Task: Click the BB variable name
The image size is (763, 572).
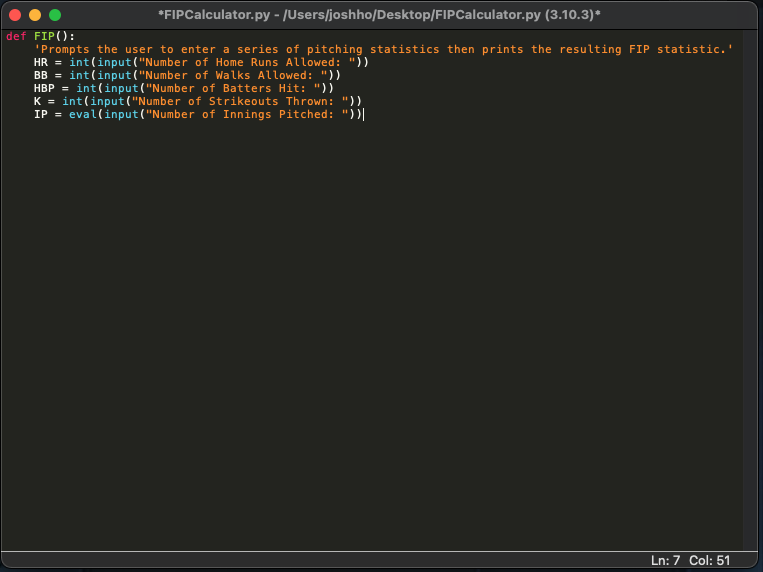Action: [x=41, y=75]
